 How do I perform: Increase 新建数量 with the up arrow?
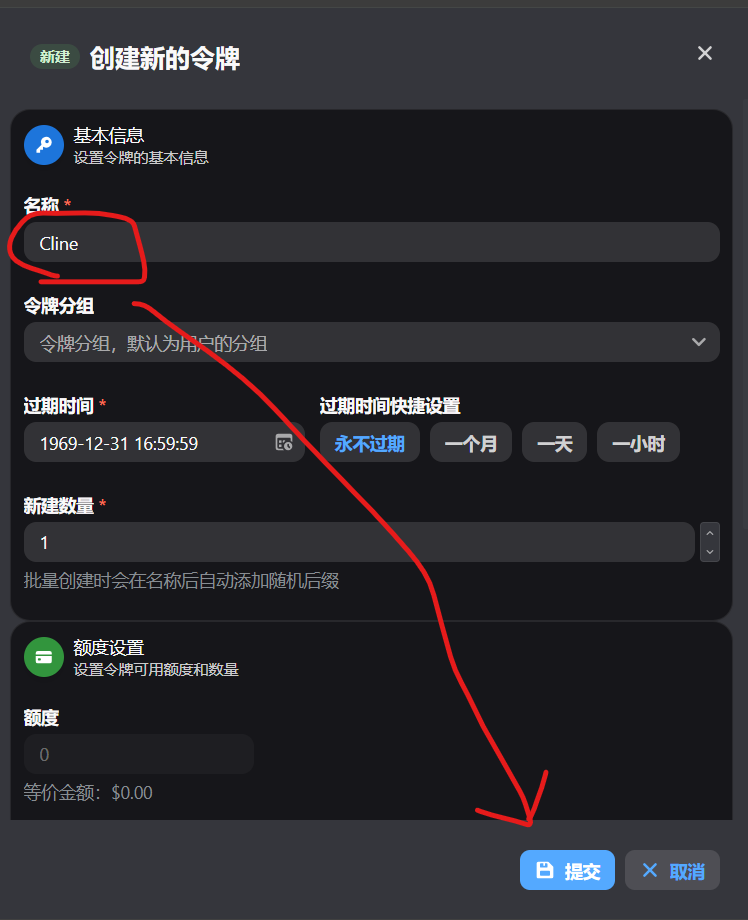tap(710, 533)
